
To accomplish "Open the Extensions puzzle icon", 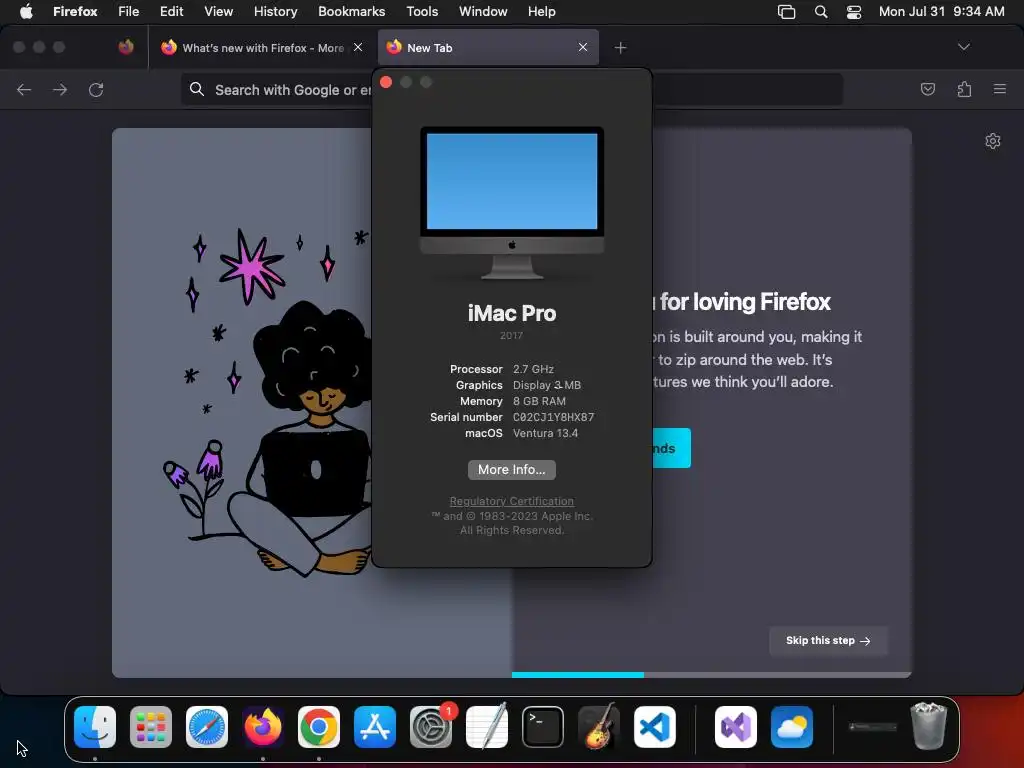I will click(x=964, y=89).
